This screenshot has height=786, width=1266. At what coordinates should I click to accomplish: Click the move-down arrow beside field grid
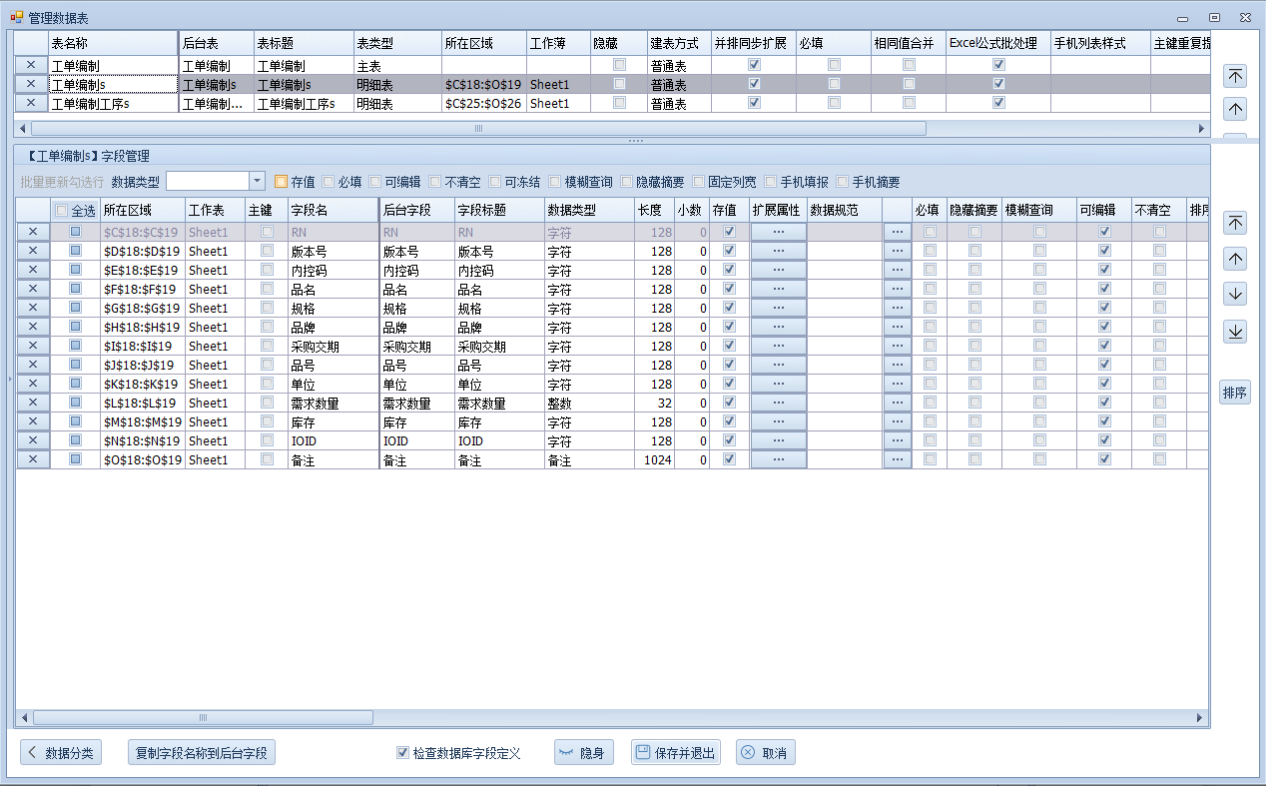(1235, 294)
